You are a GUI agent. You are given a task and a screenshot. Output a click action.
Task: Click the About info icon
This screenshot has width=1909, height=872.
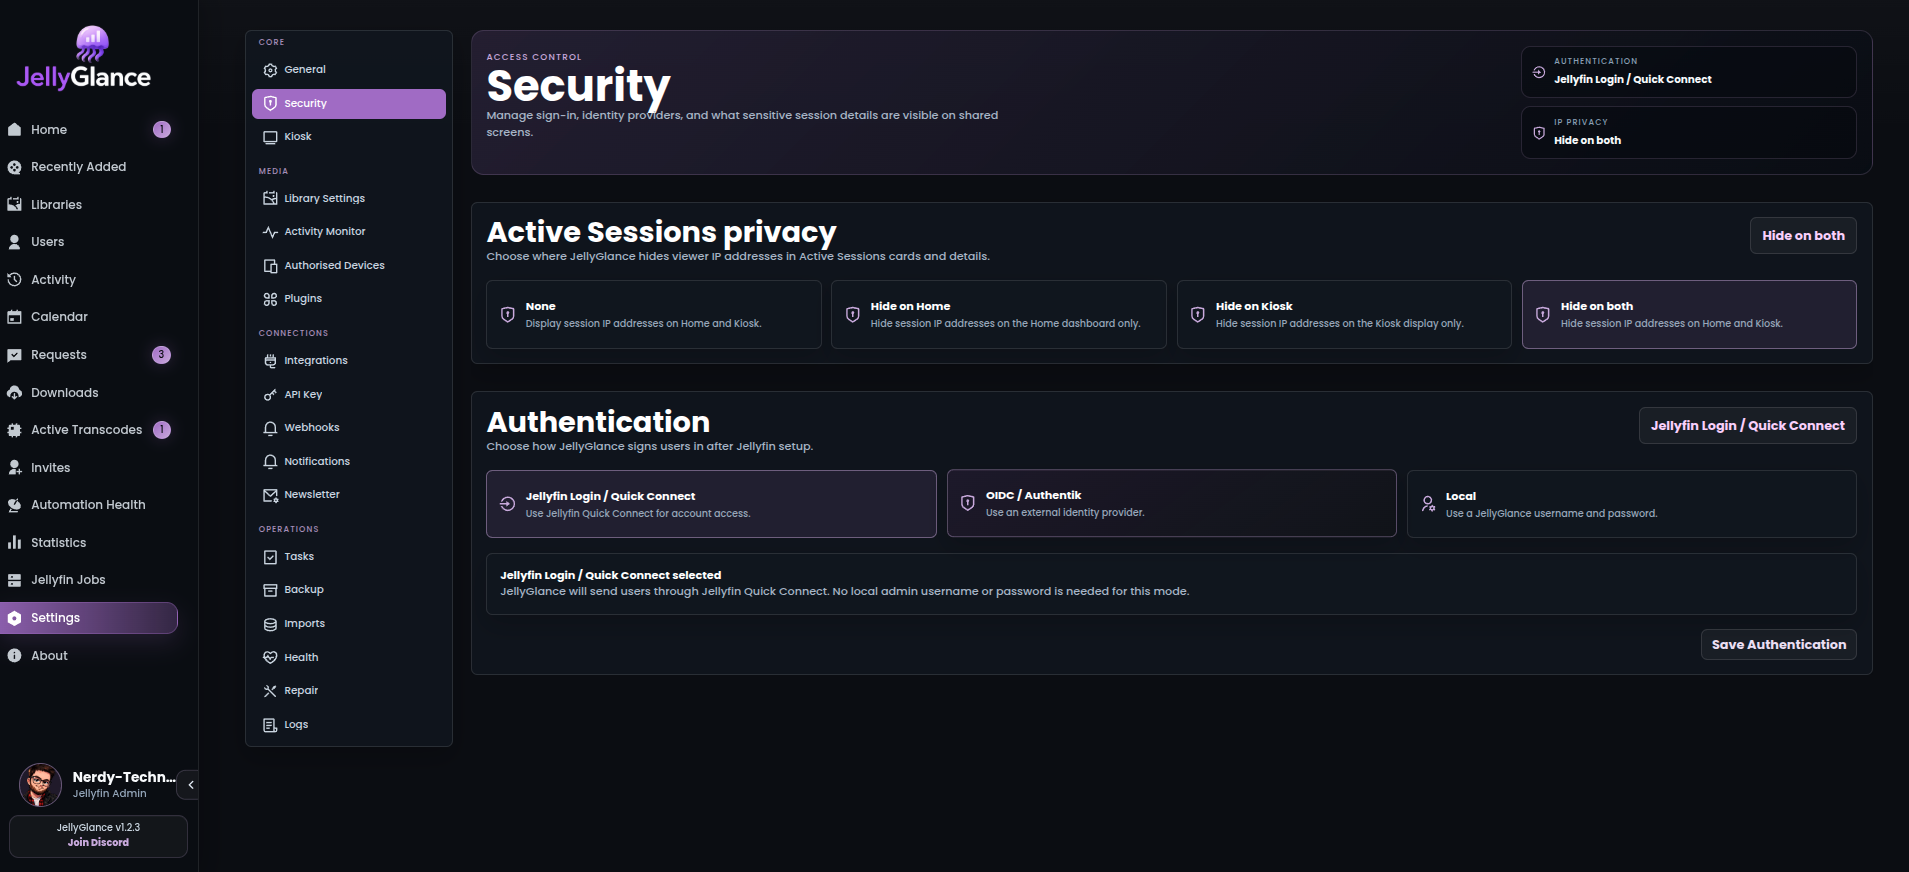click(14, 656)
